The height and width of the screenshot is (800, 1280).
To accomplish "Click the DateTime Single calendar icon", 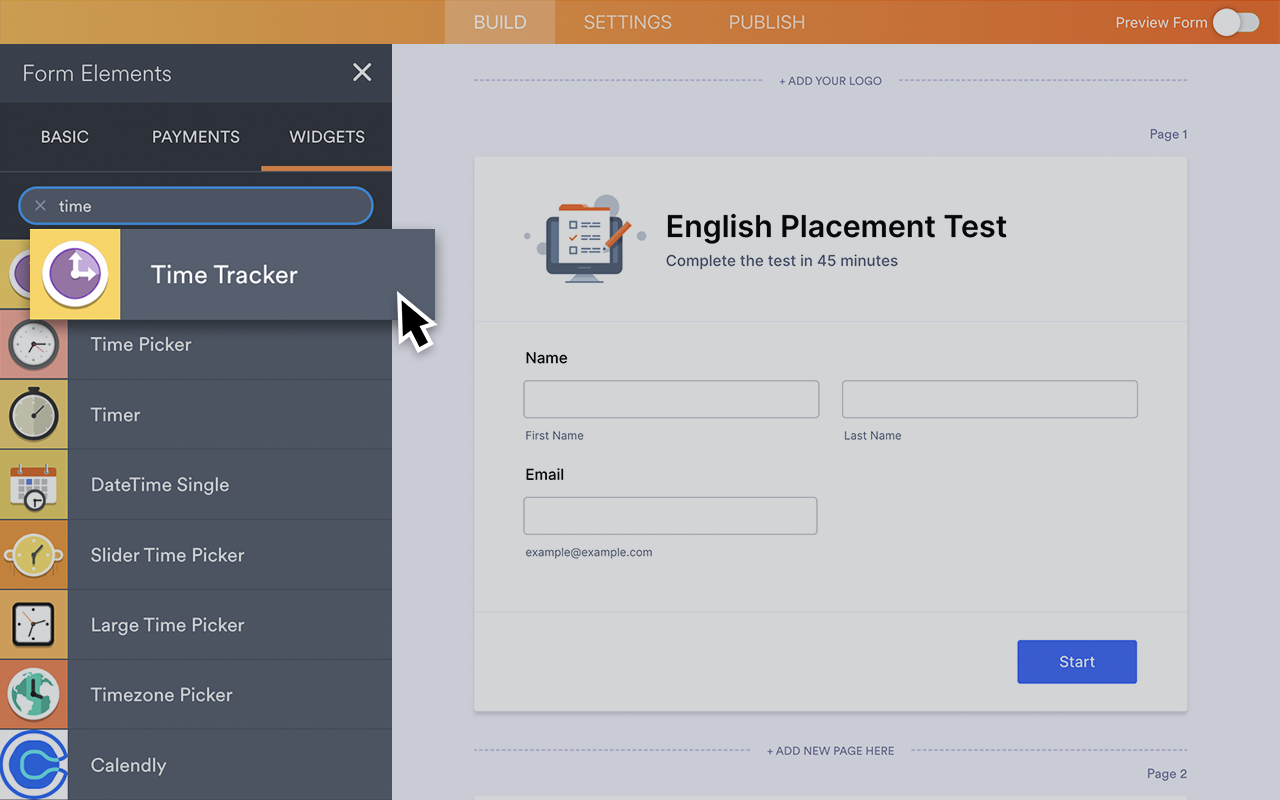I will pos(33,484).
